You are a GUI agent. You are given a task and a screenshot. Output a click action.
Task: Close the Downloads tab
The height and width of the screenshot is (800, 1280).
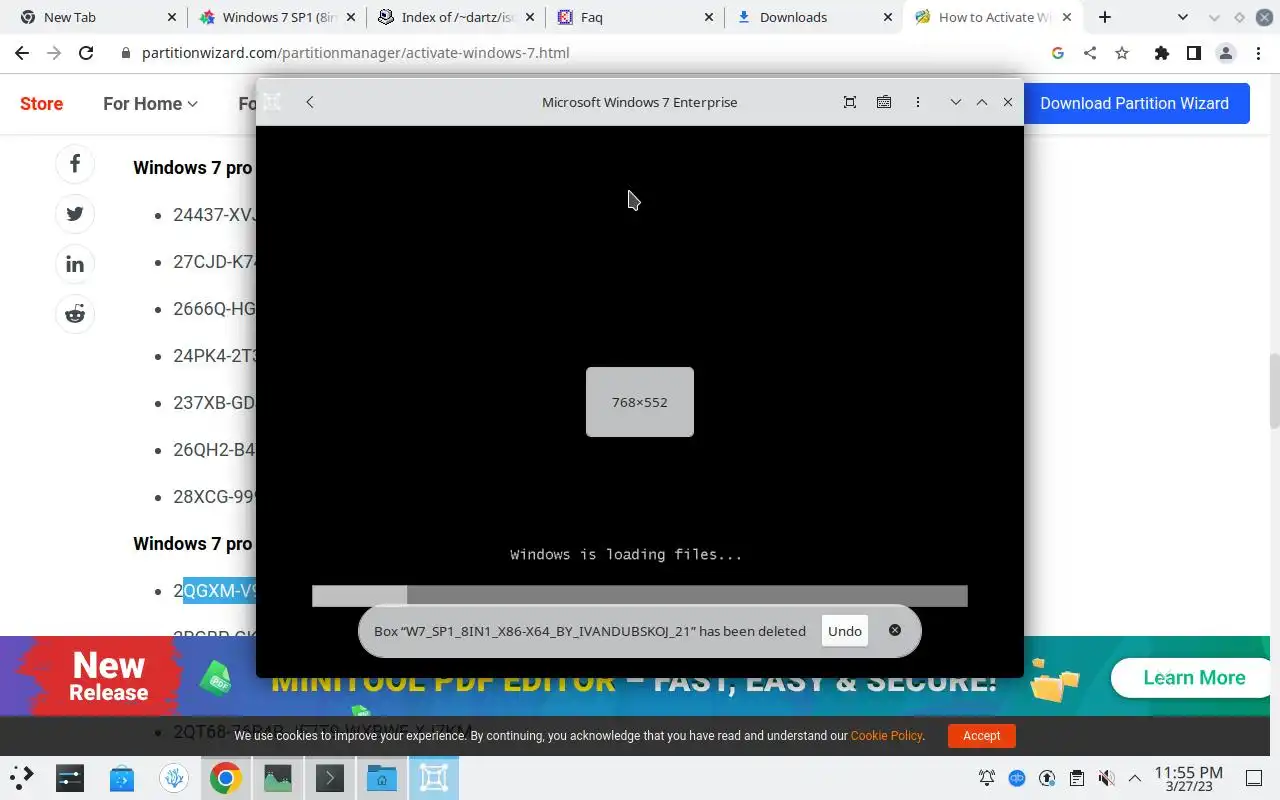888,17
